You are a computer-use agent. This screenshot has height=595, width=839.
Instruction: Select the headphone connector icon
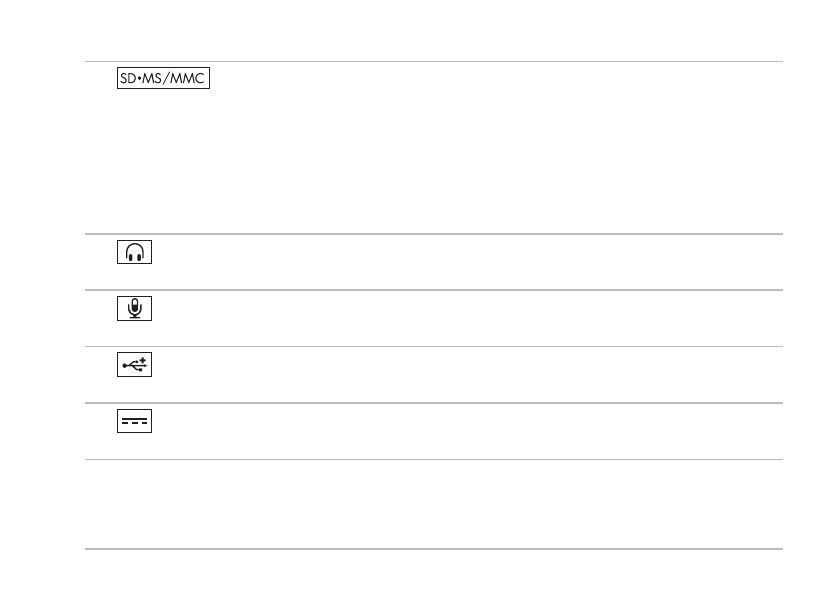point(132,254)
